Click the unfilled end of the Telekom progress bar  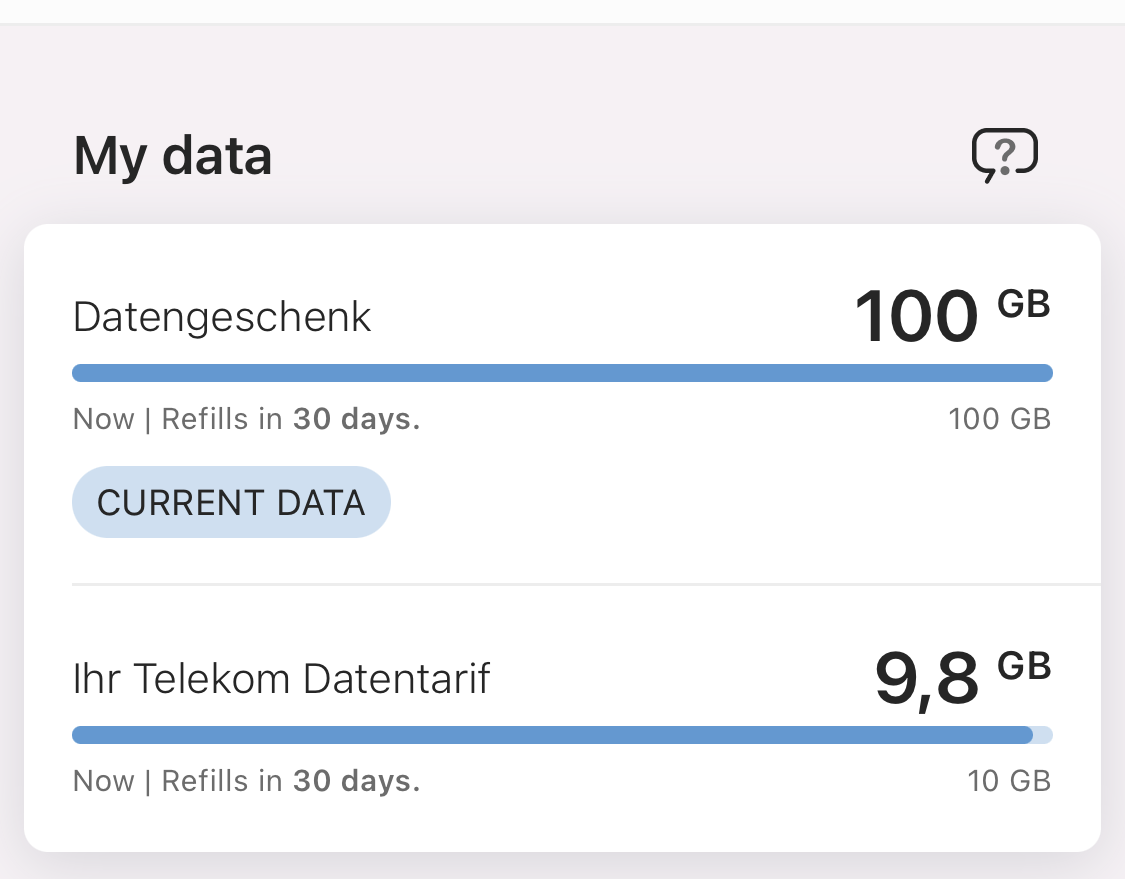tap(1042, 736)
